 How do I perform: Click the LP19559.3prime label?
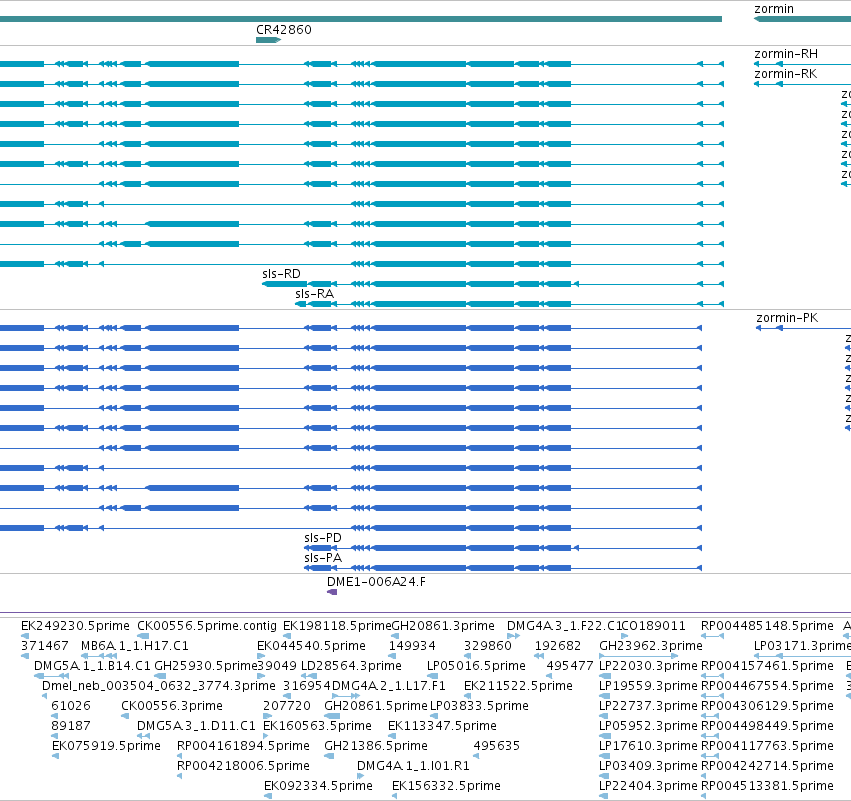(648, 685)
